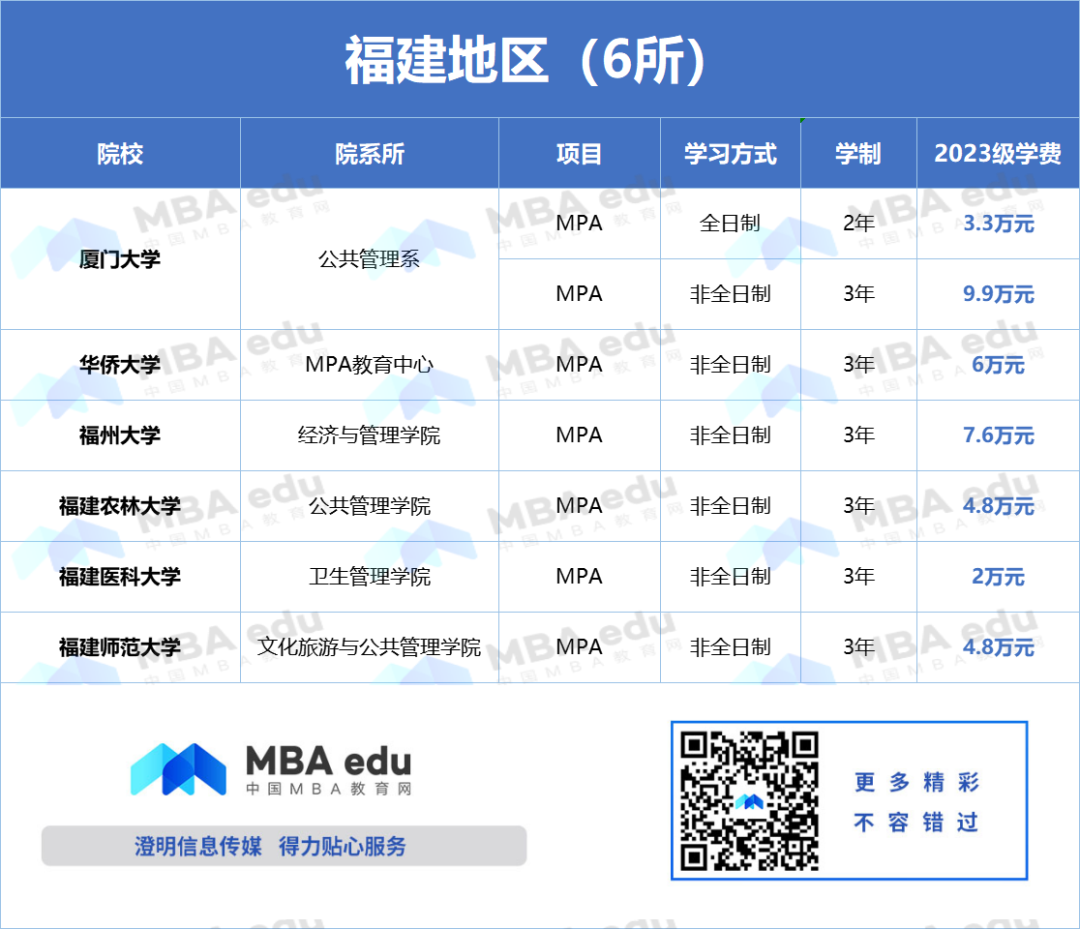Click the QR code image

tap(749, 801)
